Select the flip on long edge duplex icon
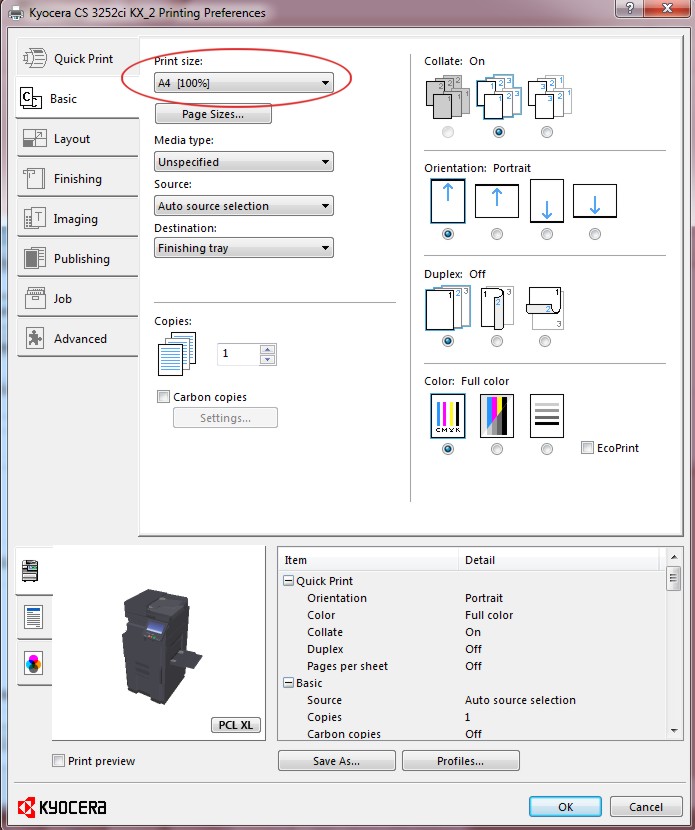Viewport: 695px width, 830px height. point(497,309)
